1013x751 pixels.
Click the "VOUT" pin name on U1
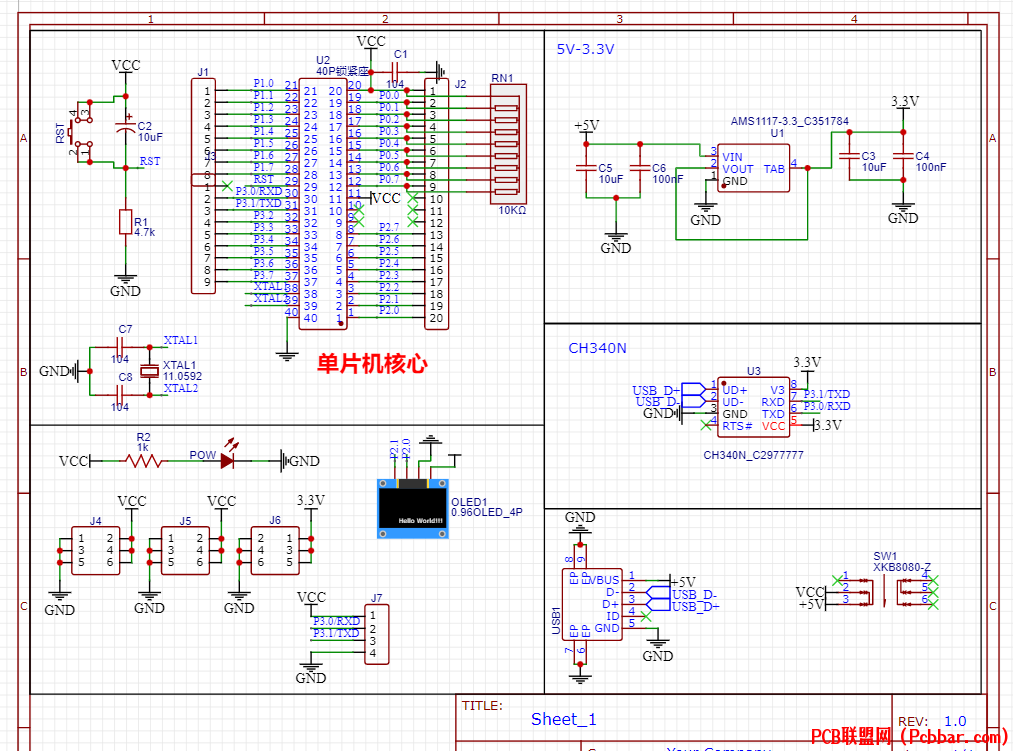[738, 169]
